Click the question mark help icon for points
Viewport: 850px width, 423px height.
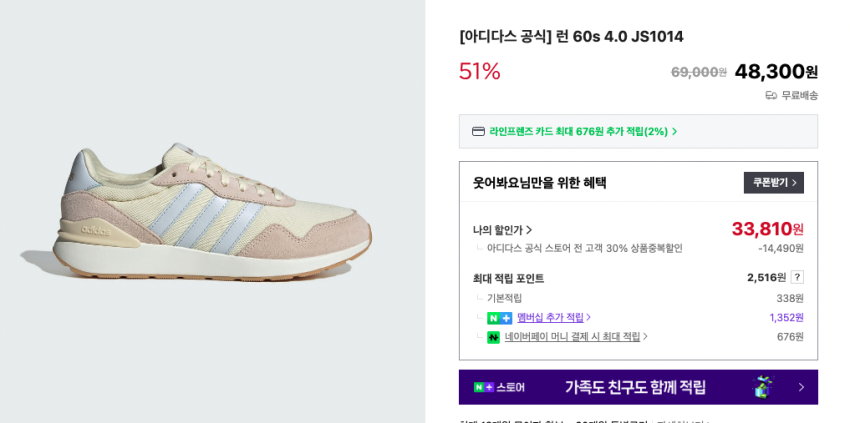797,277
